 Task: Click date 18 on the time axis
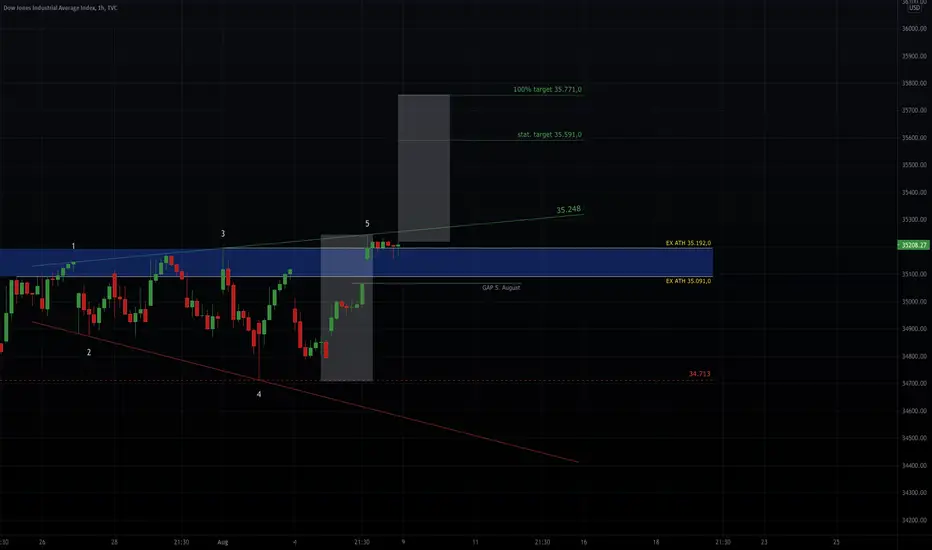pos(656,542)
